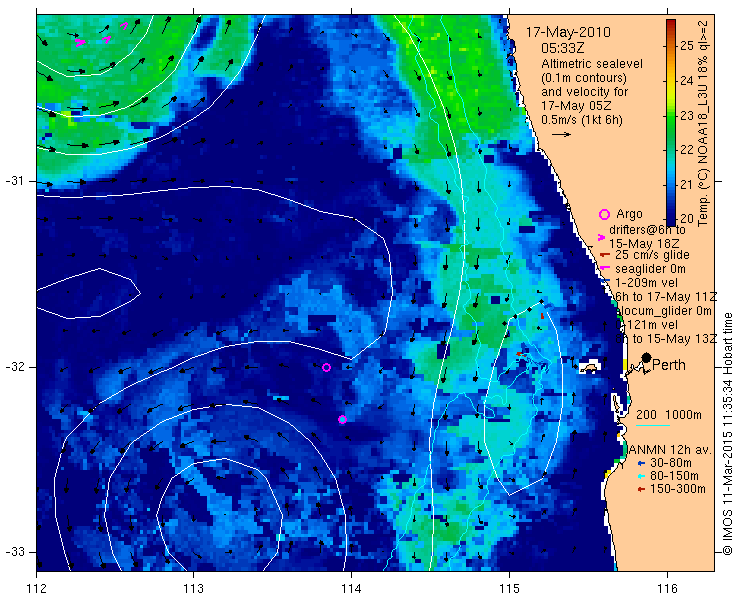
Task: Click the black 0.5m/s velocity scale arrow
Action: click(x=561, y=135)
